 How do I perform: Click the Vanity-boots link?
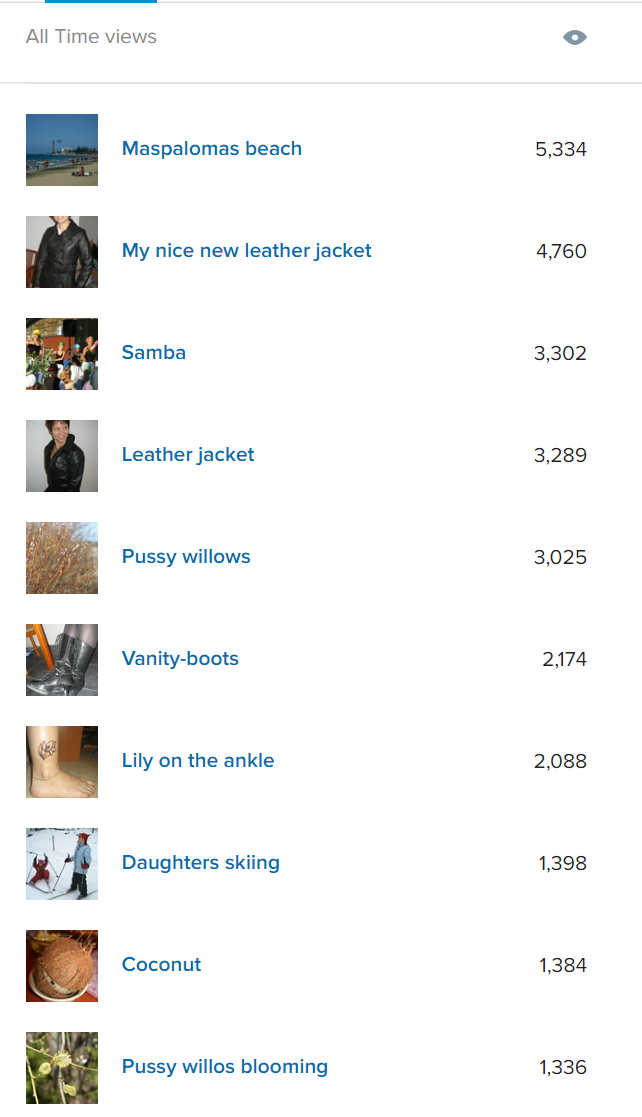click(180, 659)
